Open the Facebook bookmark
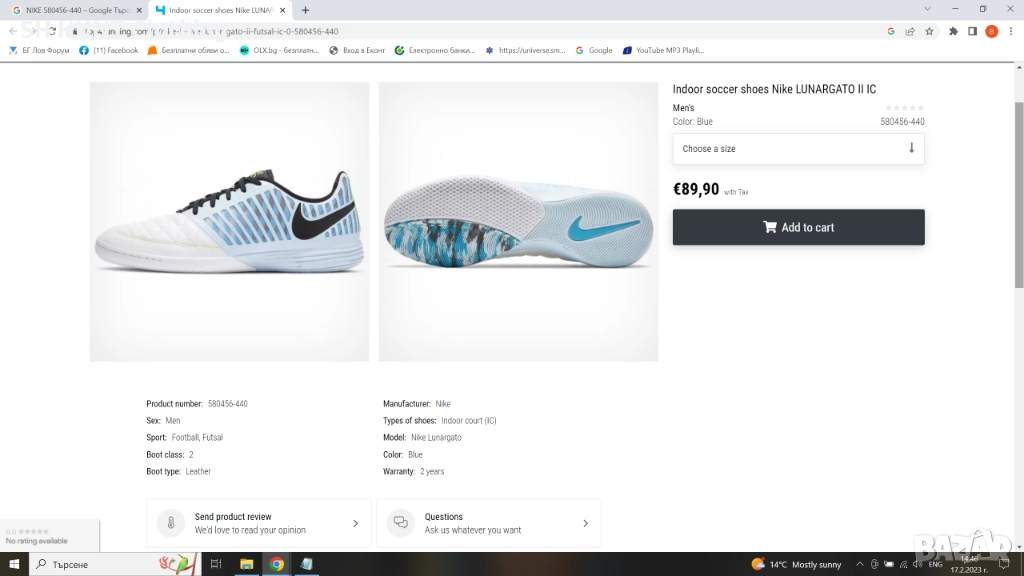Image resolution: width=1024 pixels, height=576 pixels. (x=109, y=50)
